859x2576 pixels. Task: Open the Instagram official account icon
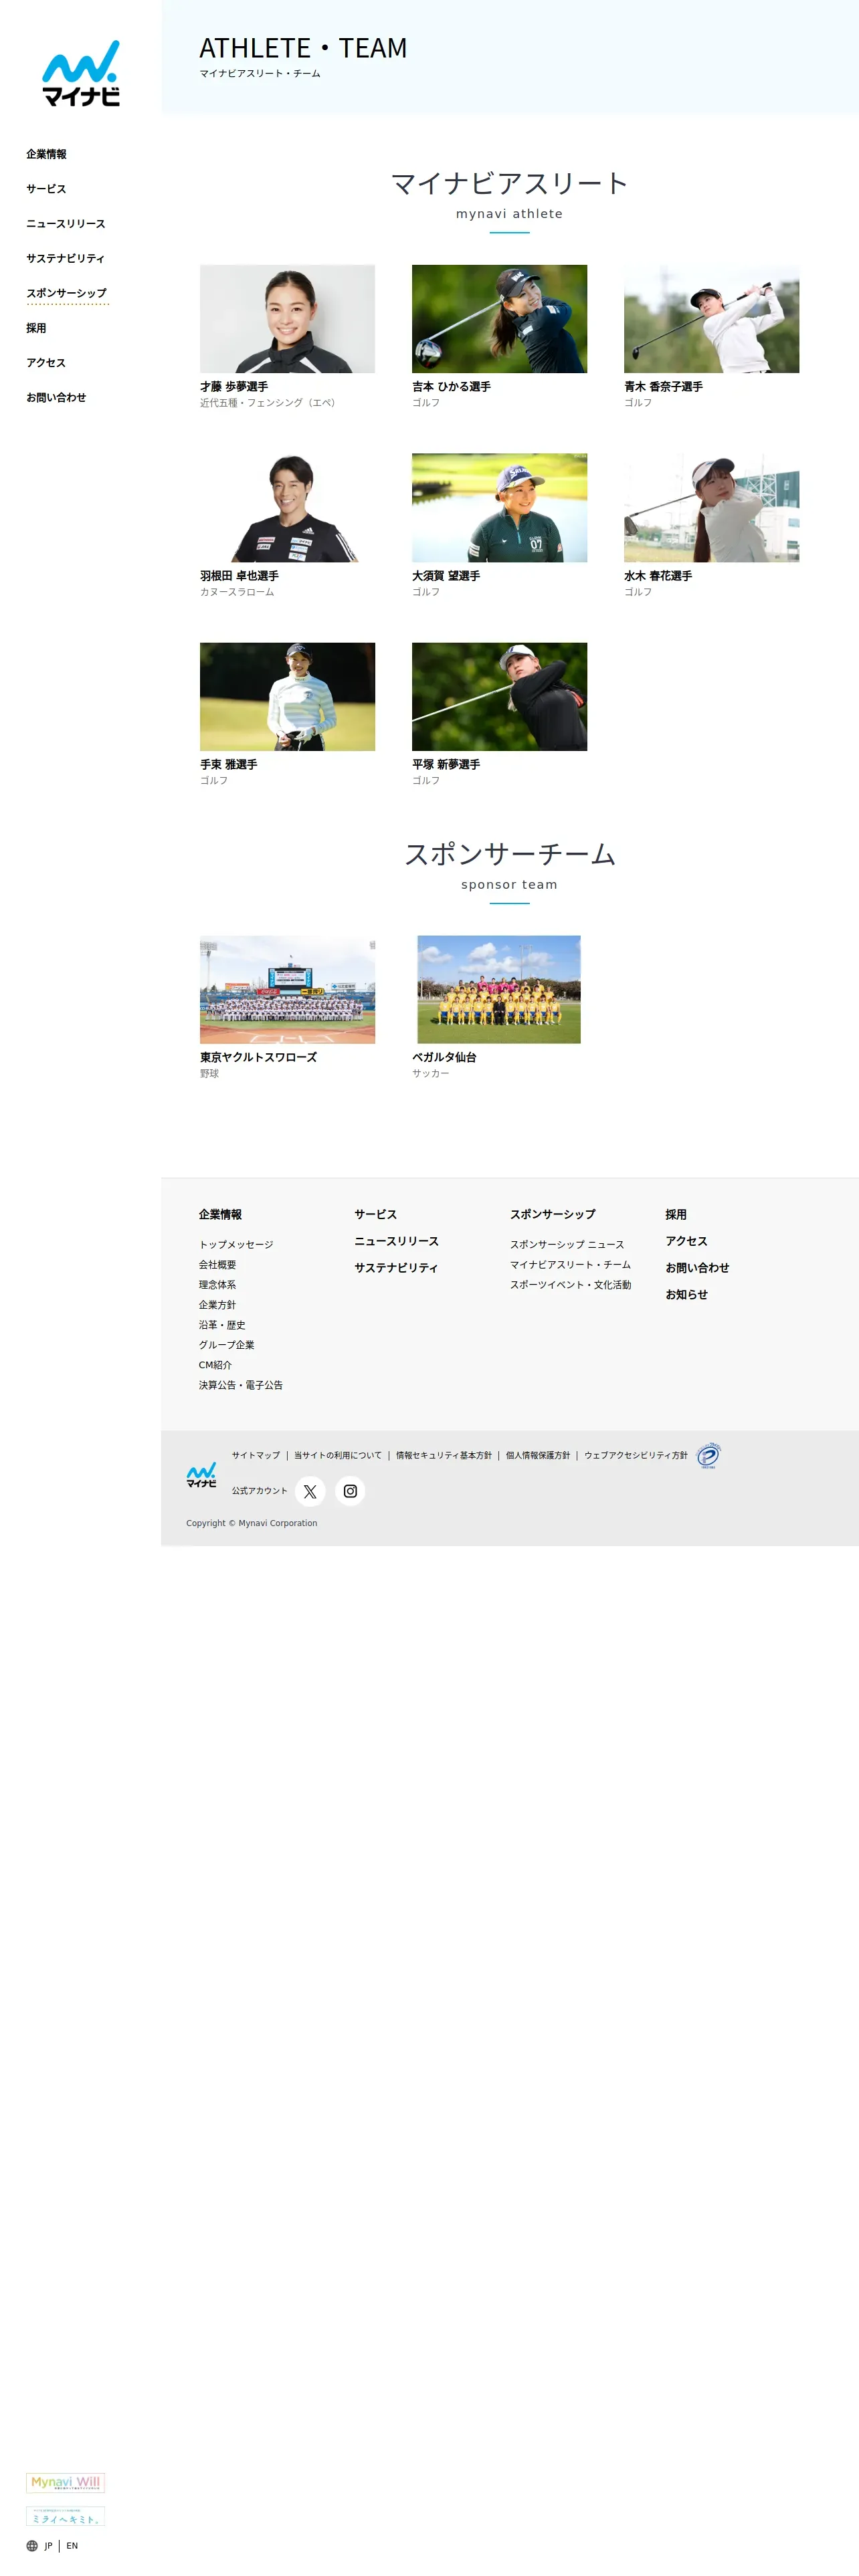coord(350,1491)
